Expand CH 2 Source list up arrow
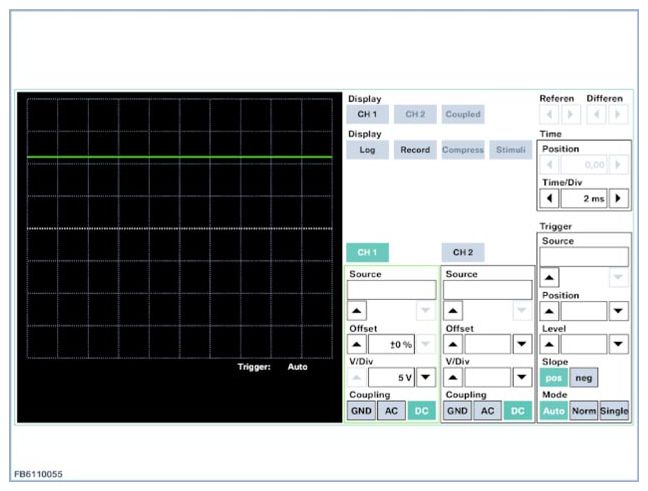The width and height of the screenshot is (648, 491). [454, 311]
